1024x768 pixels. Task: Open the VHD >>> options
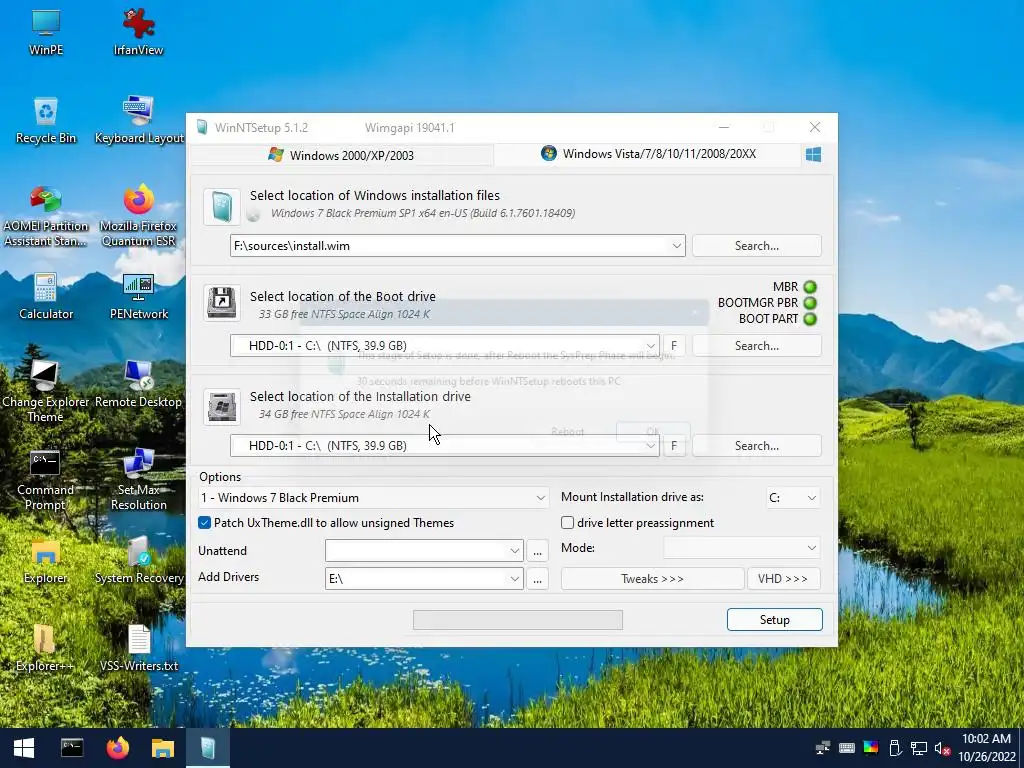(784, 579)
